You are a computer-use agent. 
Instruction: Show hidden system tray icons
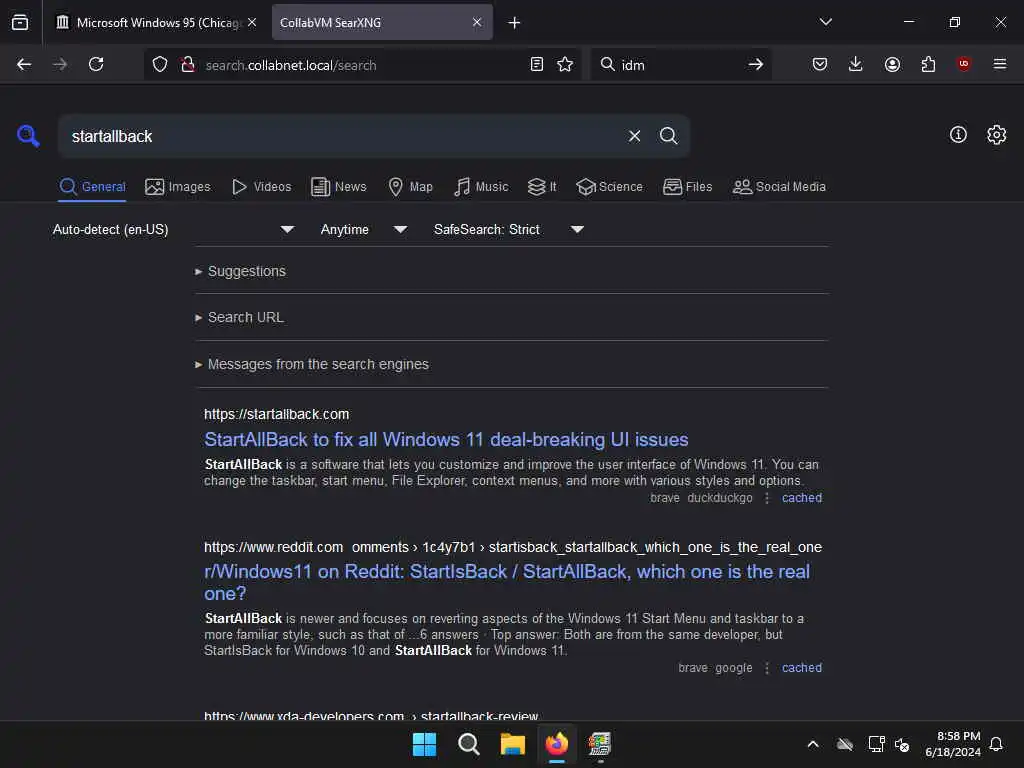pyautogui.click(x=813, y=744)
